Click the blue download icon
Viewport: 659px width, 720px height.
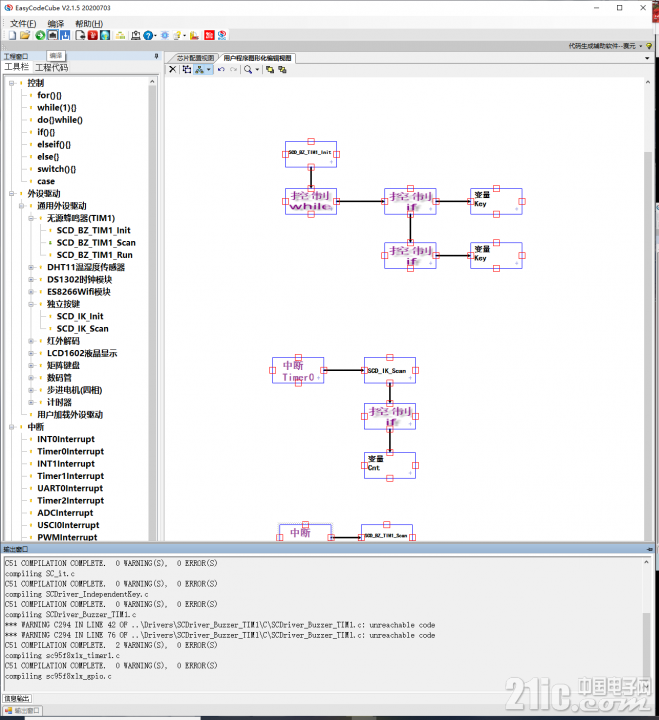[x=65, y=35]
